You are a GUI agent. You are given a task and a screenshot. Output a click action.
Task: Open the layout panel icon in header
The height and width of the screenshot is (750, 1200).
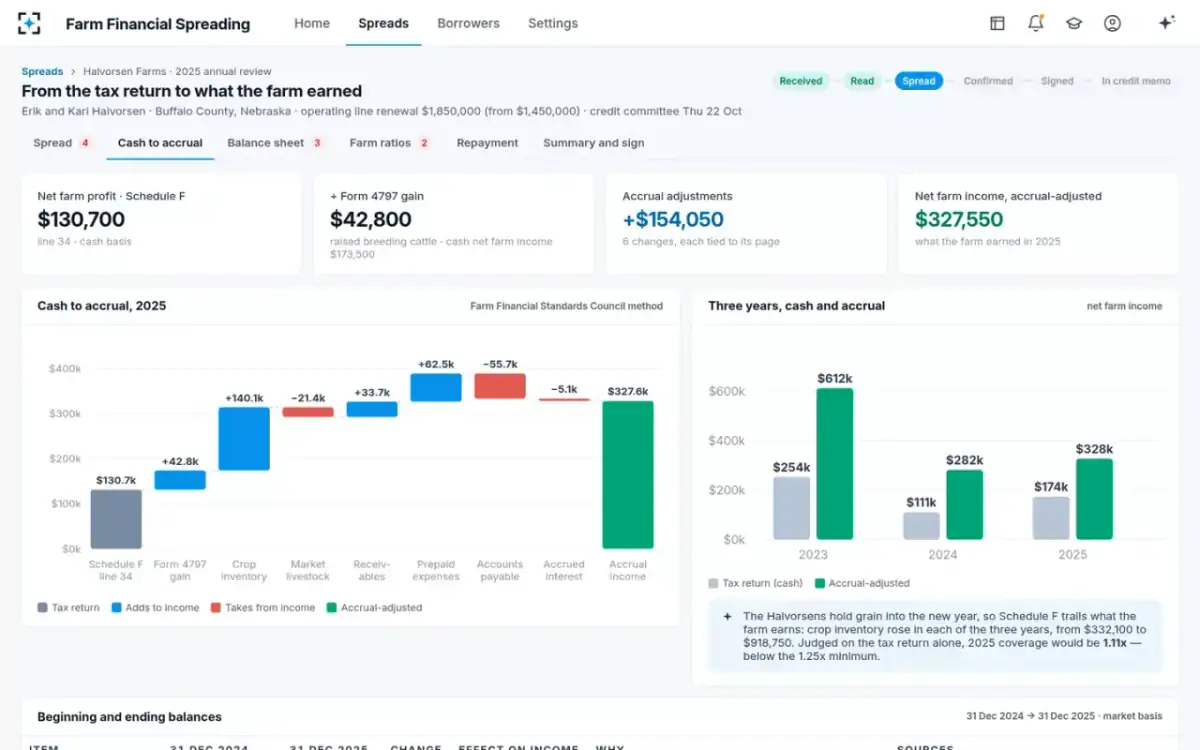(x=997, y=23)
